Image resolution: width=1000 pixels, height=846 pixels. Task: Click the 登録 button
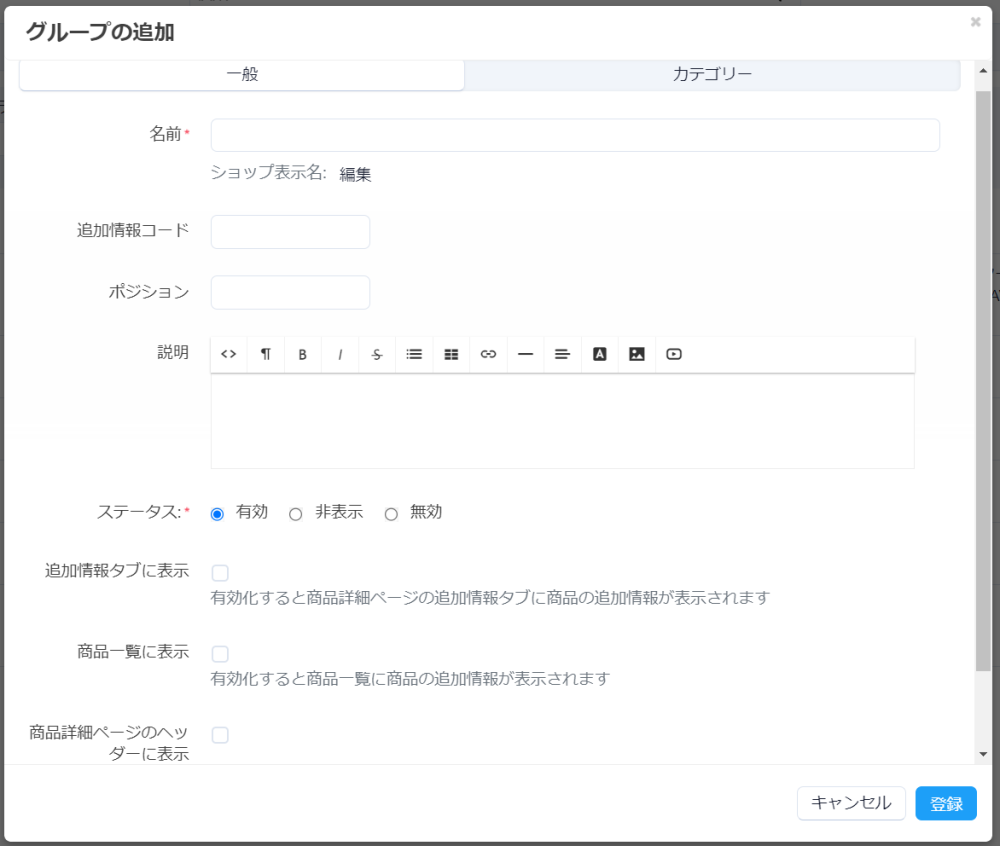946,803
